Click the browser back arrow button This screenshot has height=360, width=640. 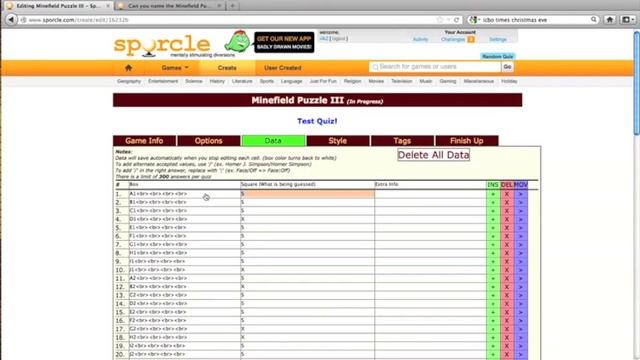click(11, 20)
